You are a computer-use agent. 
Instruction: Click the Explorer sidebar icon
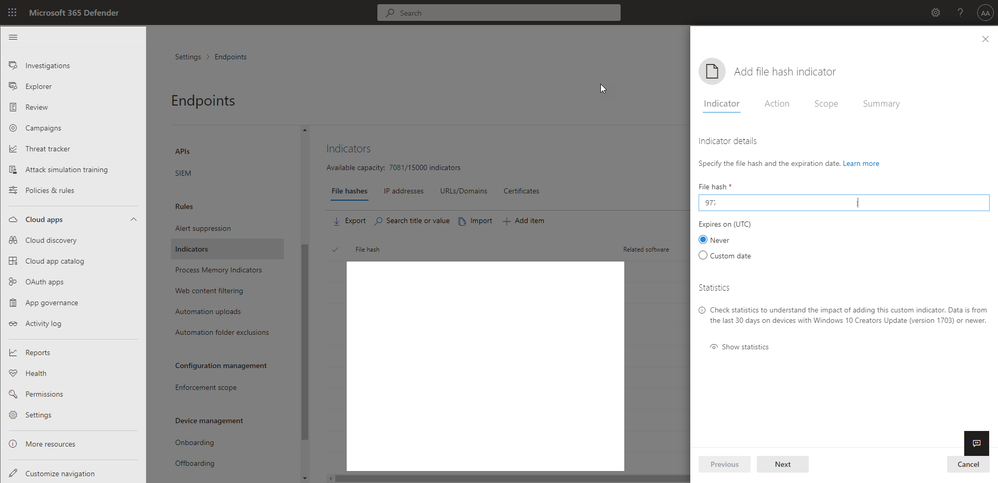click(x=13, y=87)
